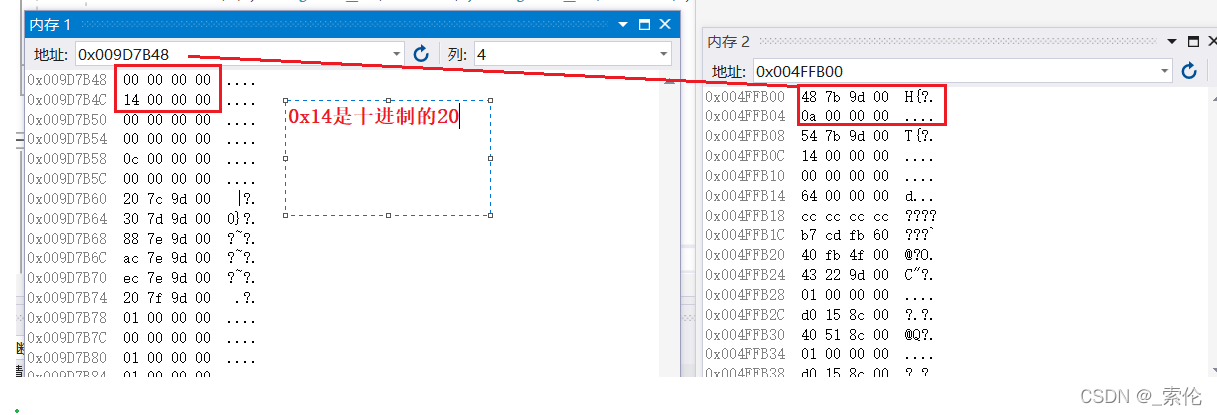
Task: Click the 地址: label in Memory 2
Action: point(728,72)
